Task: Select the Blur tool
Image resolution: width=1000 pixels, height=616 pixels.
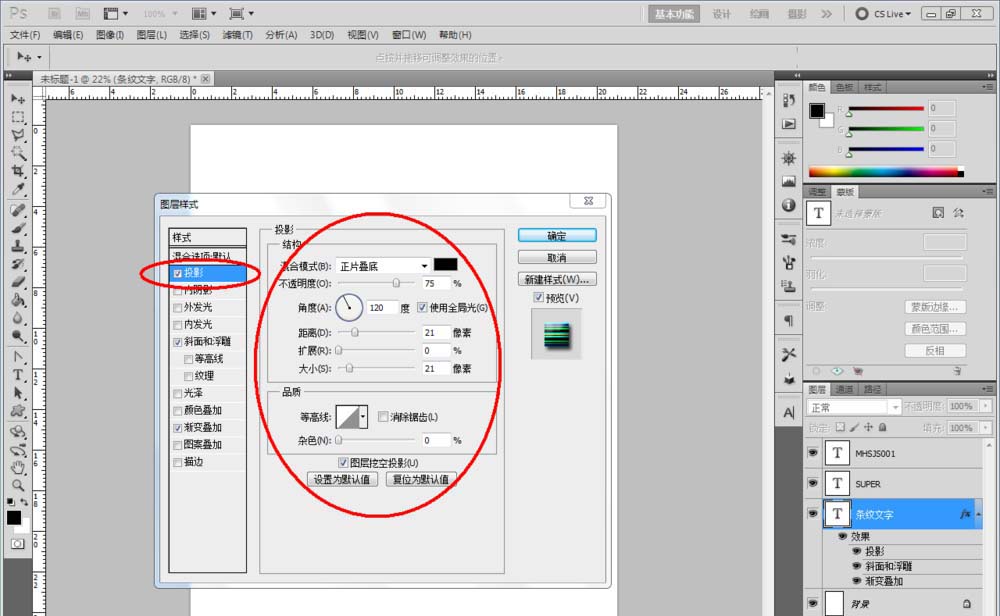Action: pos(18,318)
